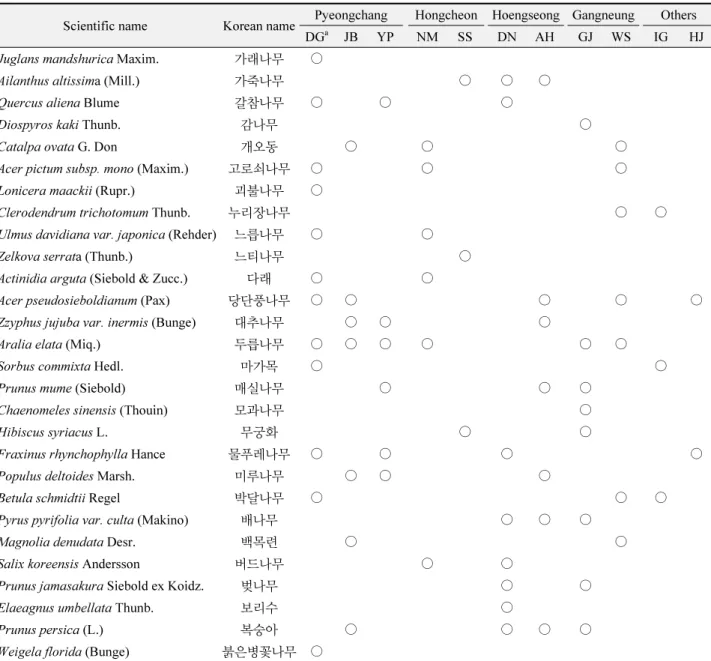Viewport: 711px width, 661px height.
Task: Click the JB column subheader
Action: click(351, 37)
